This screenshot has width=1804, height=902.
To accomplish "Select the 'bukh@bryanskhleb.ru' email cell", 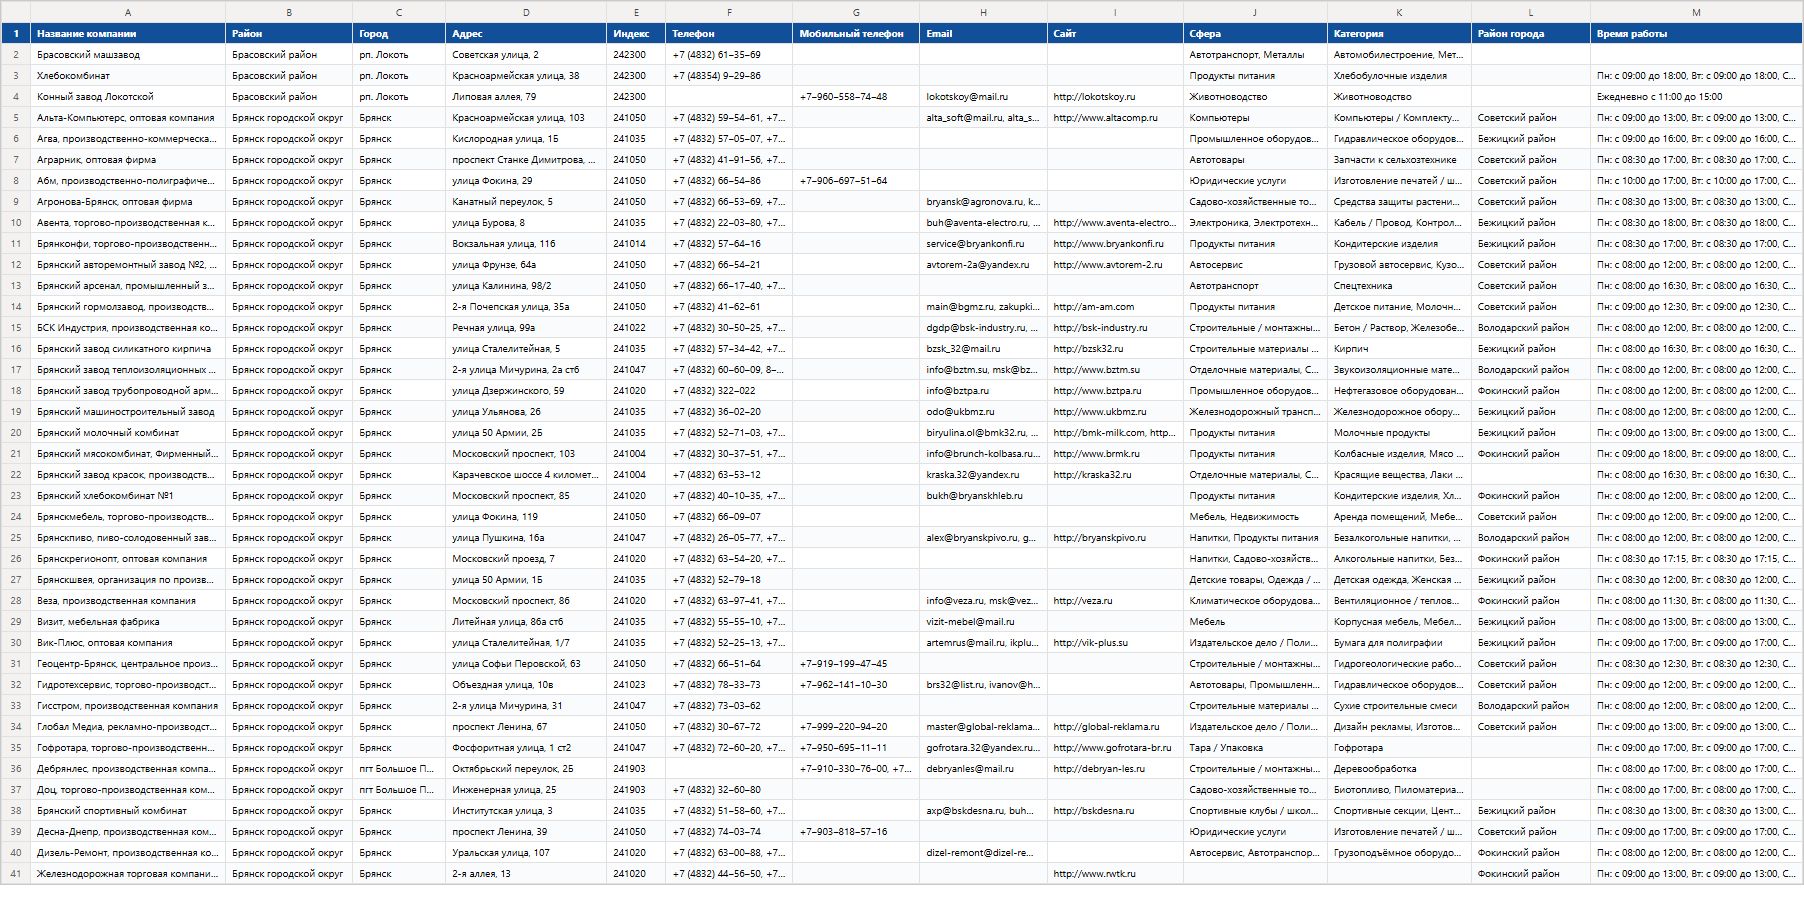I will tap(983, 496).
